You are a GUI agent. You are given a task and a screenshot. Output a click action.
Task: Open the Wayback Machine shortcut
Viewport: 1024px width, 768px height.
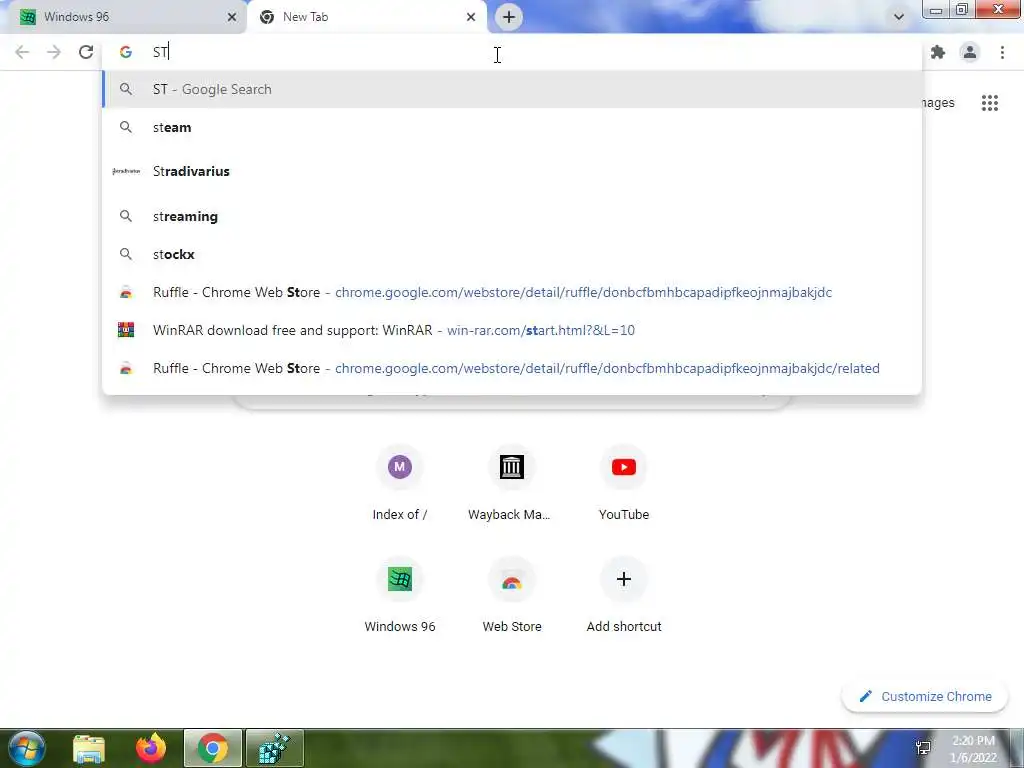point(511,483)
